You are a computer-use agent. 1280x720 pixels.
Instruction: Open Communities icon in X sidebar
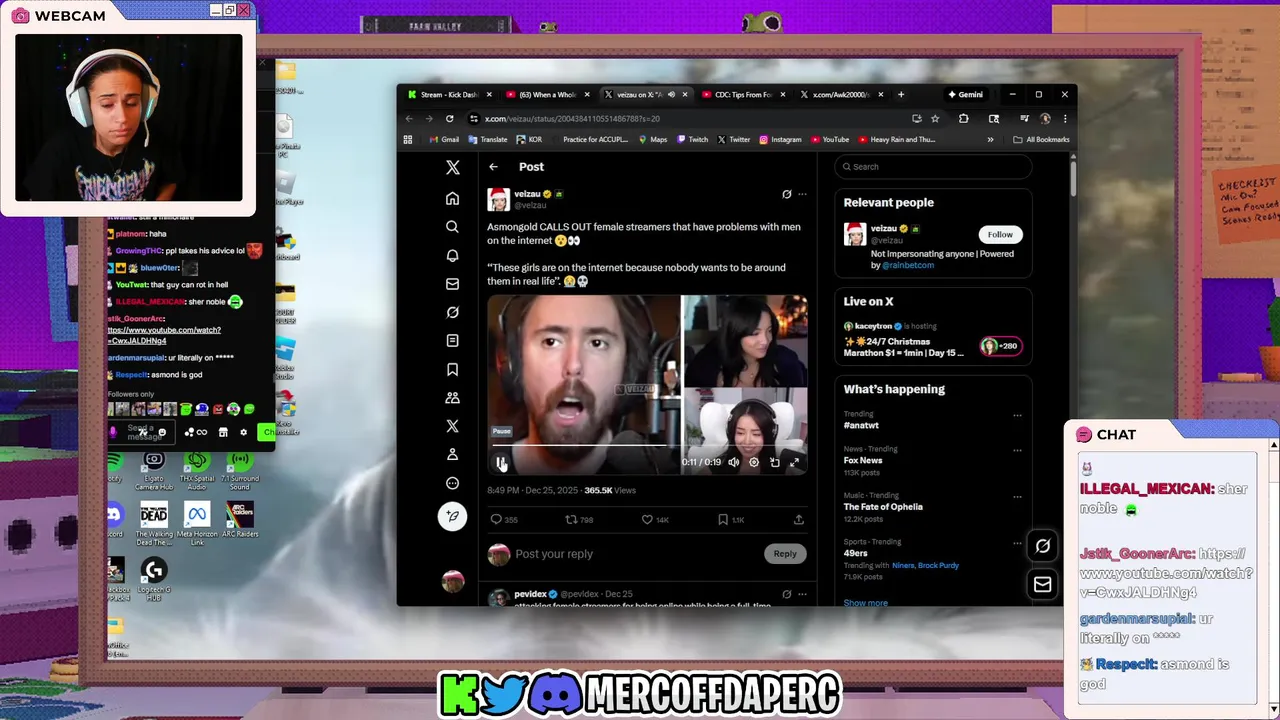[452, 397]
